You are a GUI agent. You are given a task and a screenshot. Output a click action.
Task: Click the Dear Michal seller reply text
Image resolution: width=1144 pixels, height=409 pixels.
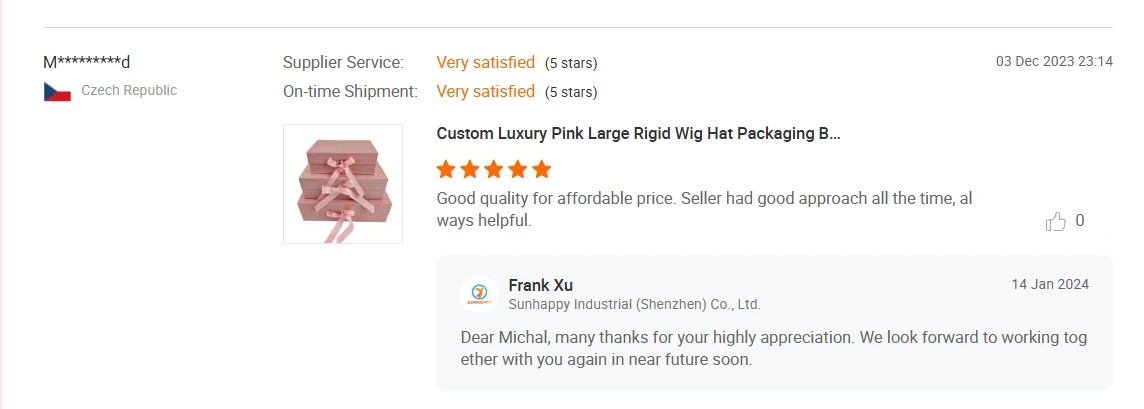(773, 348)
